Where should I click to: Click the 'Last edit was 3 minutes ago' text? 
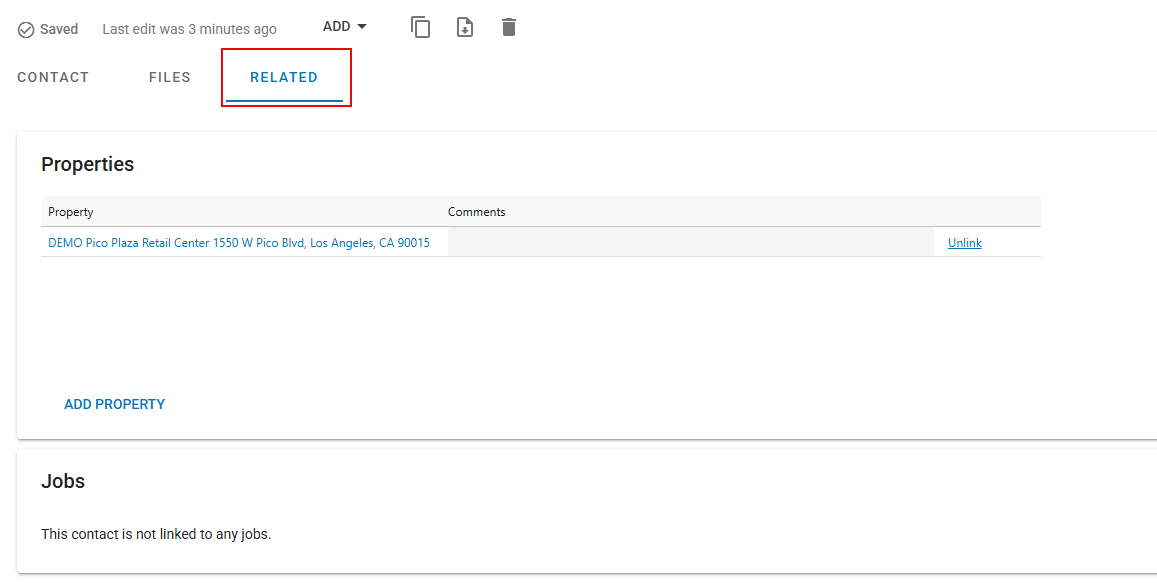point(190,30)
